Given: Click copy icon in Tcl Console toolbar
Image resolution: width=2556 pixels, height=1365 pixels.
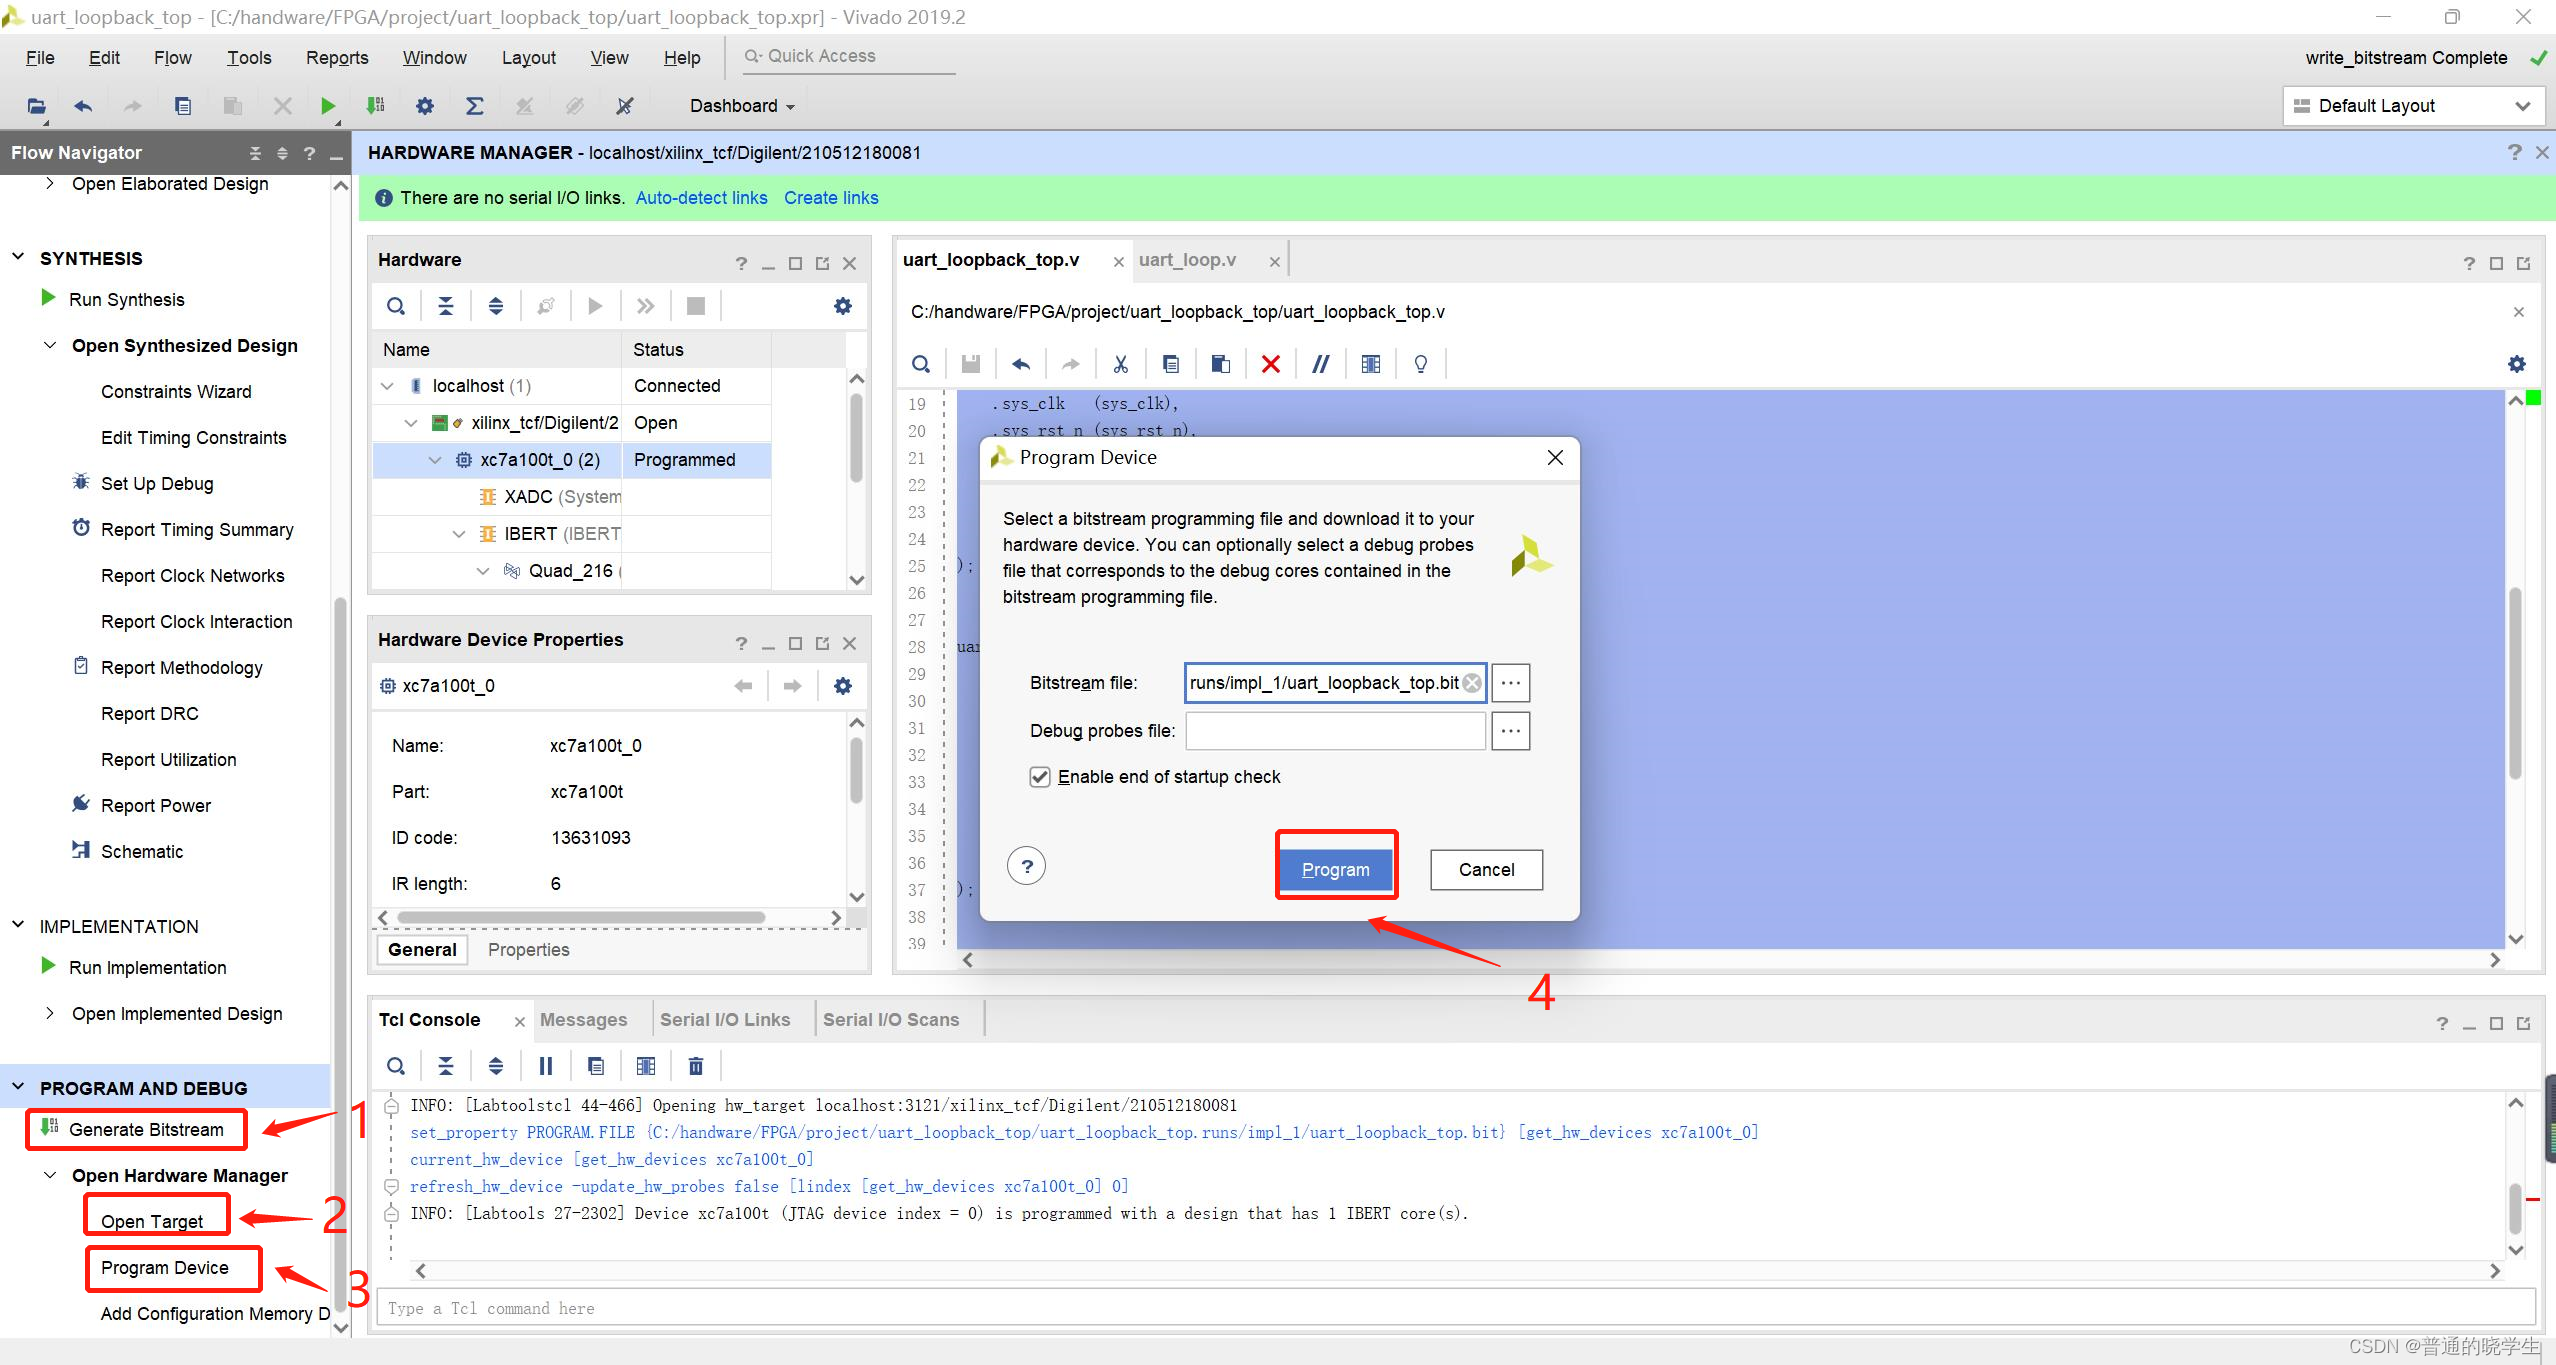Looking at the screenshot, I should point(596,1066).
